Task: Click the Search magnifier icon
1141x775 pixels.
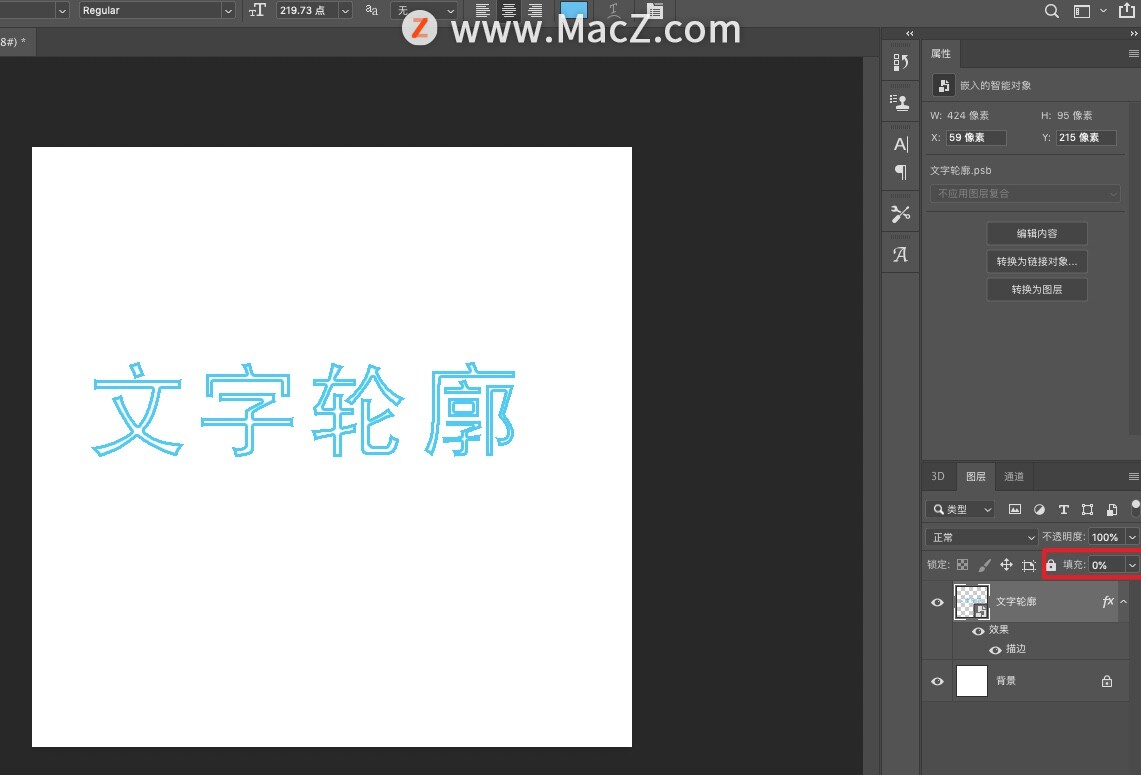Action: (1051, 11)
